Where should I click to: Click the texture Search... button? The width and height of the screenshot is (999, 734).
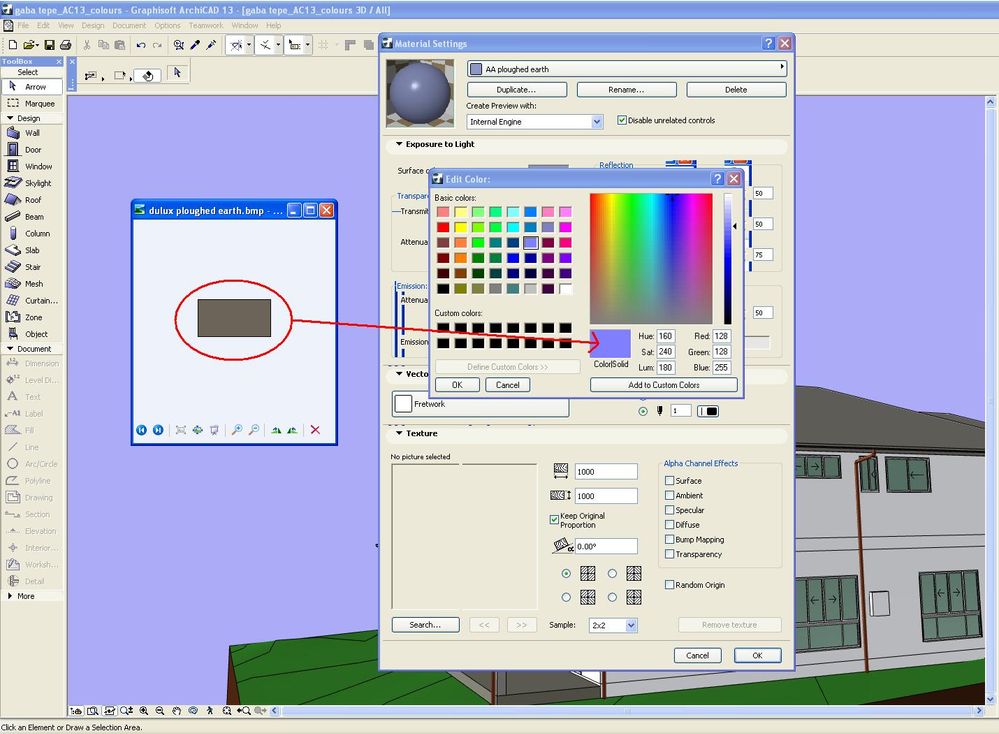point(425,625)
